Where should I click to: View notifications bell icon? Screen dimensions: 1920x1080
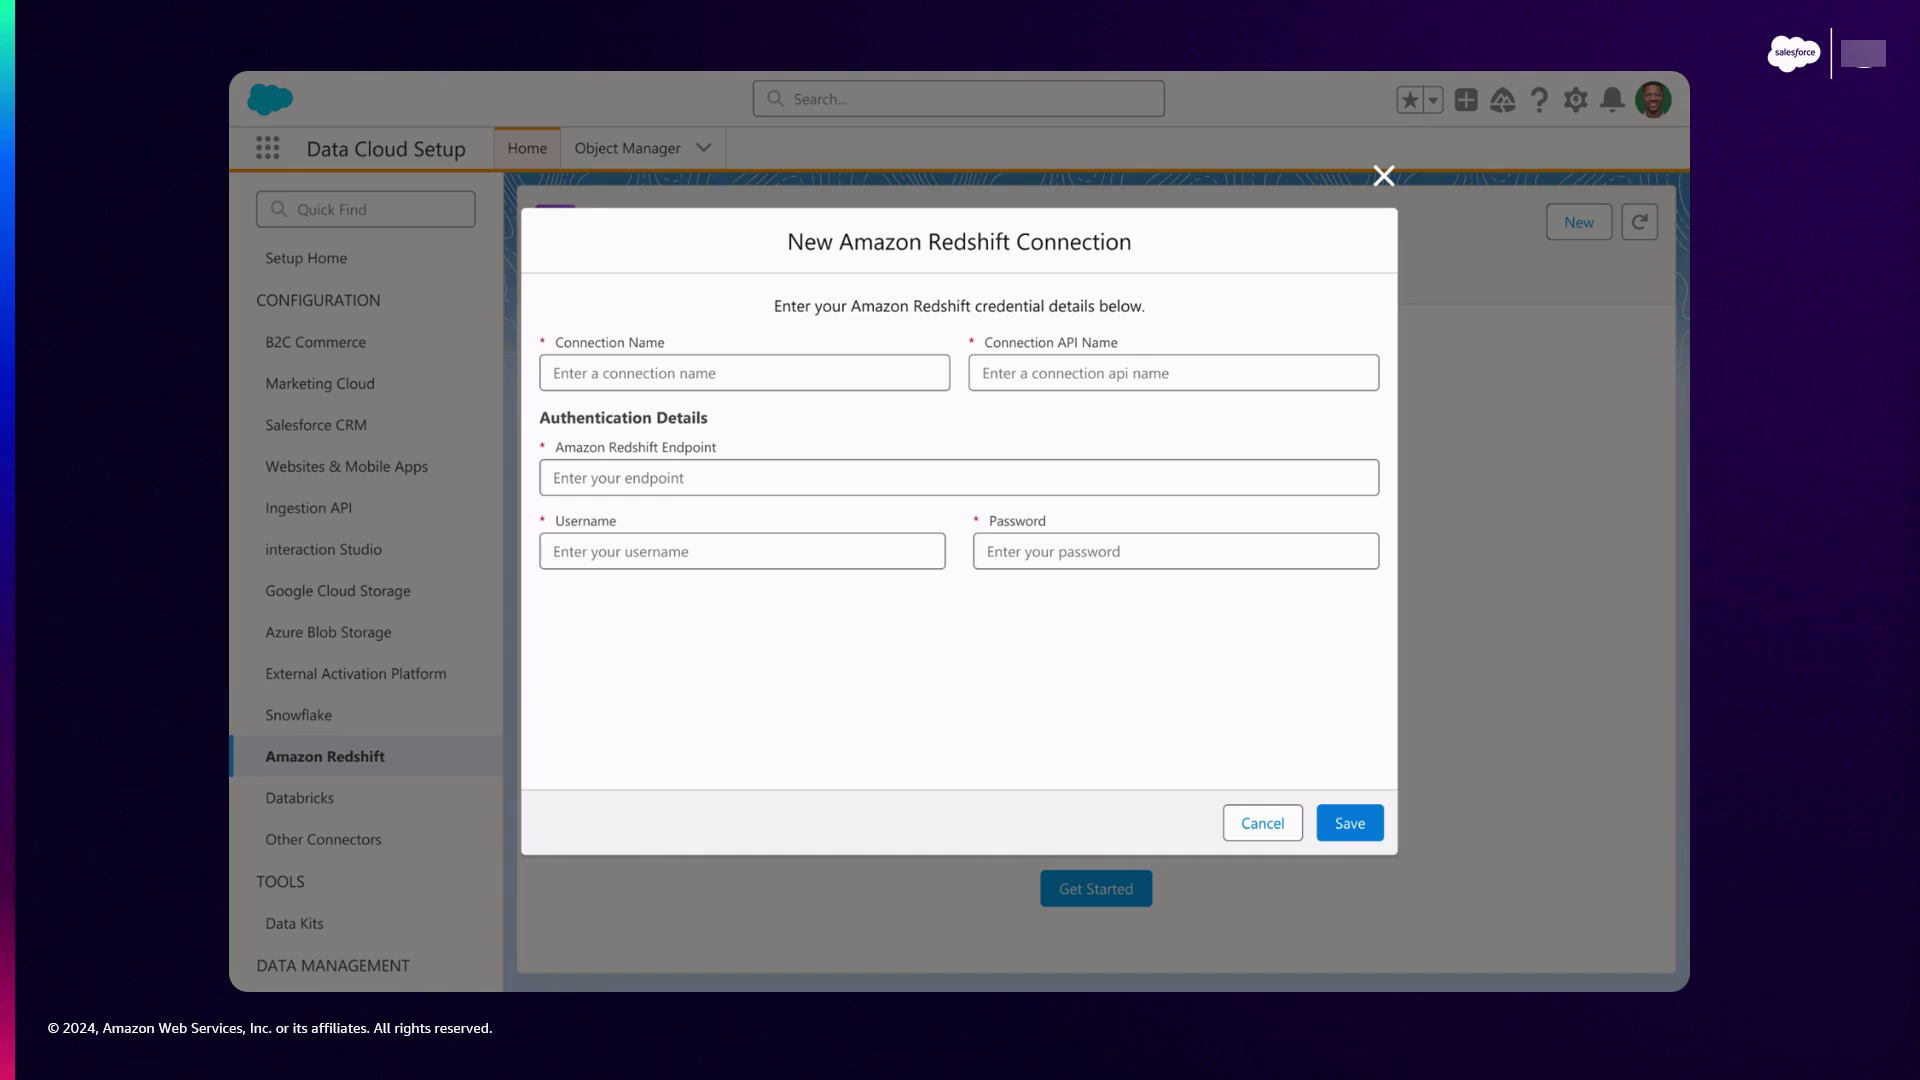[x=1611, y=100]
